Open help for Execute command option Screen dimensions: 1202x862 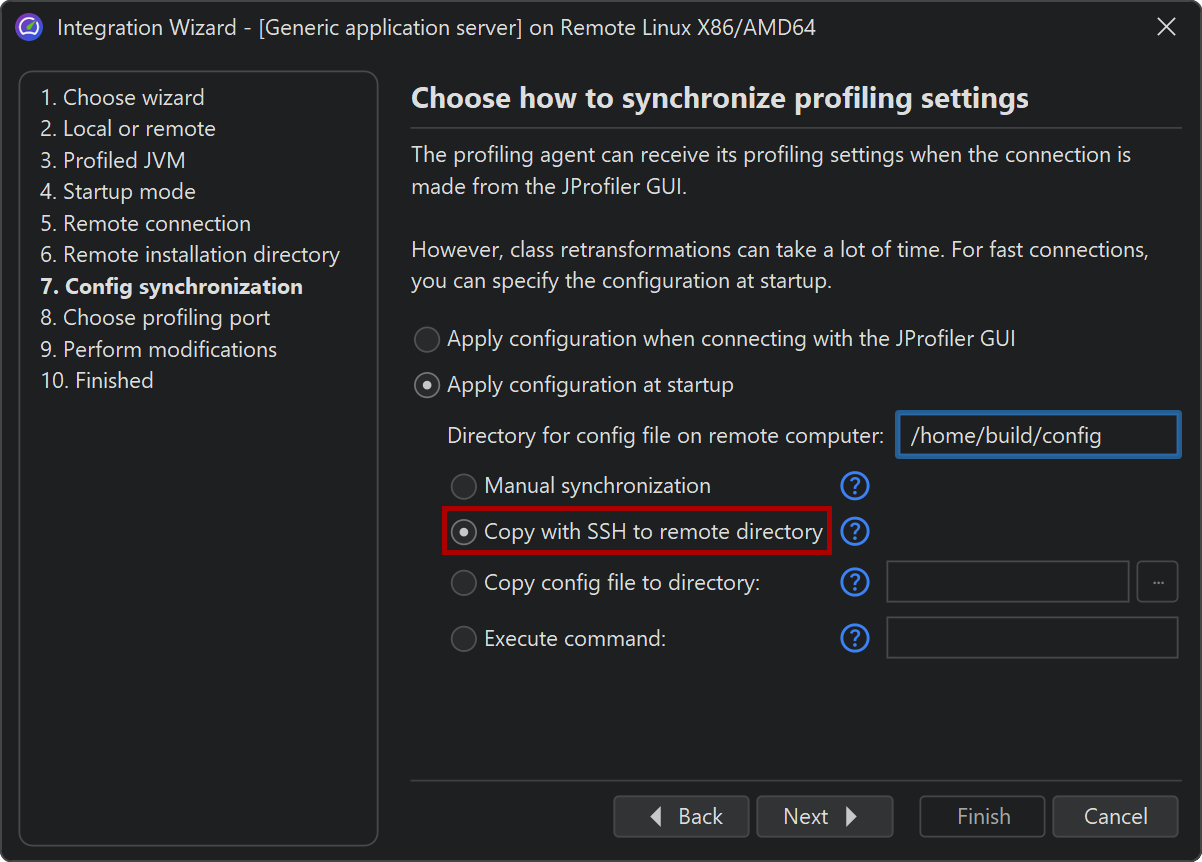tap(854, 638)
